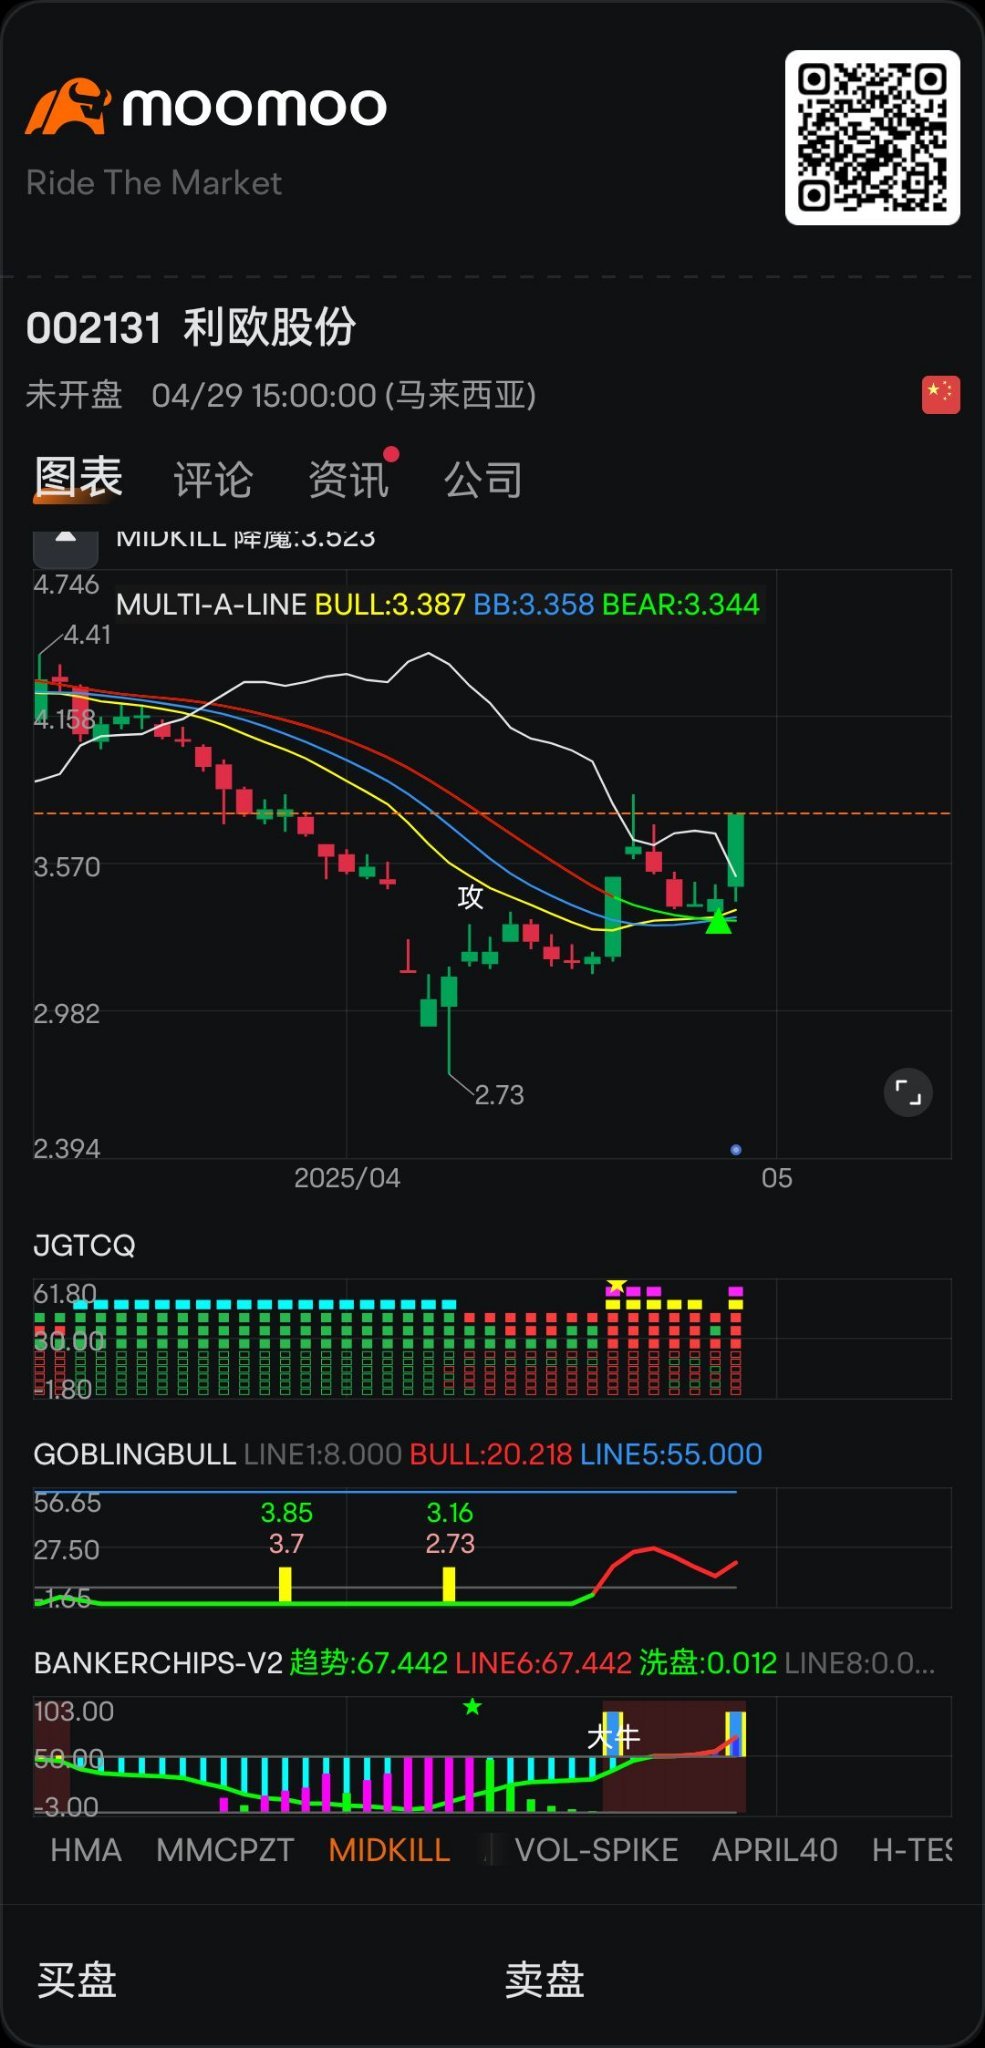Screen dimensions: 985x2048
Task: Switch to the VOL-SPIKE indicator
Action: tap(596, 1850)
